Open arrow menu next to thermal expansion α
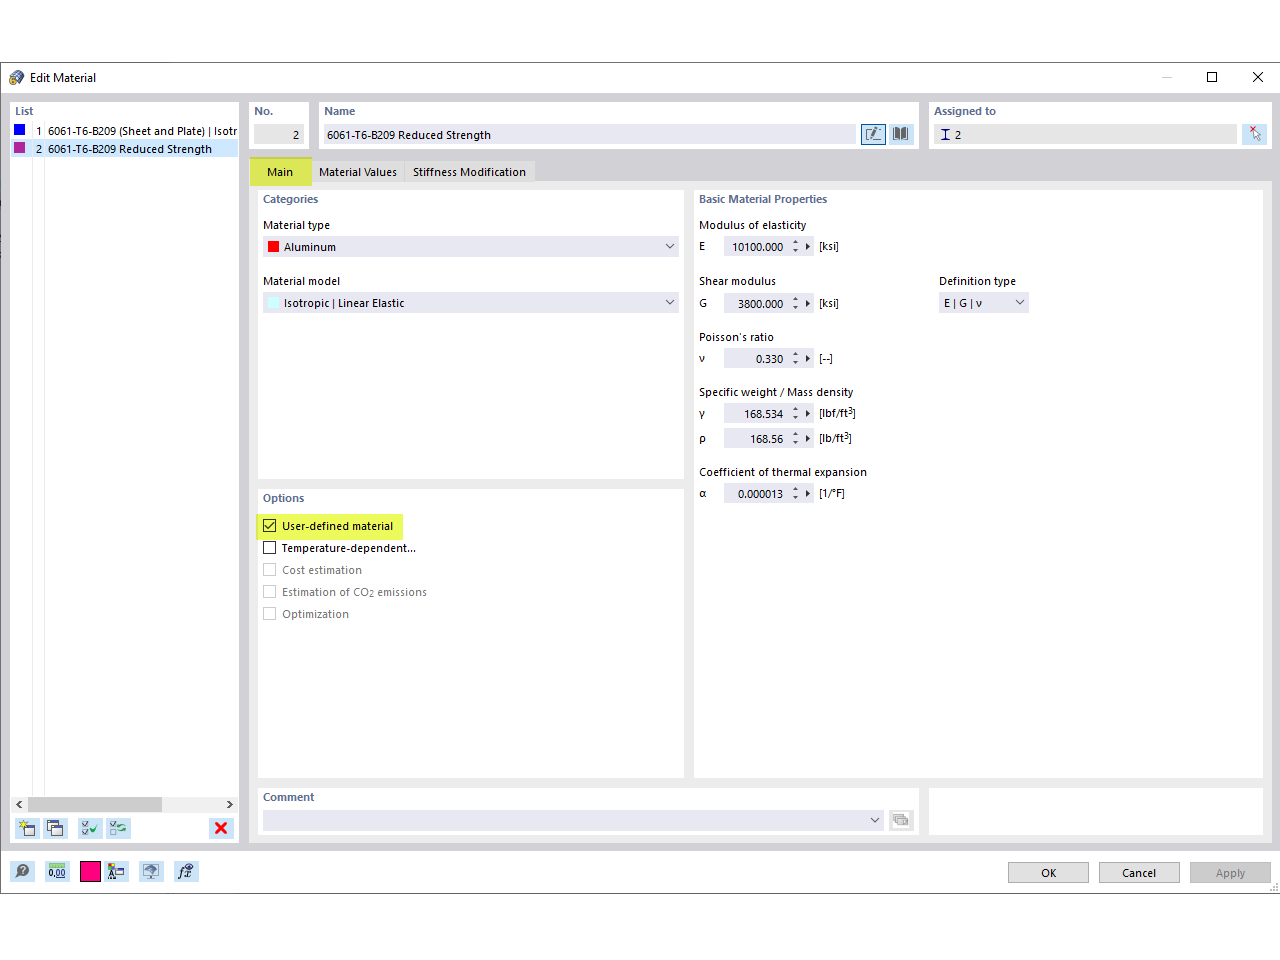The width and height of the screenshot is (1280, 960). tap(808, 494)
